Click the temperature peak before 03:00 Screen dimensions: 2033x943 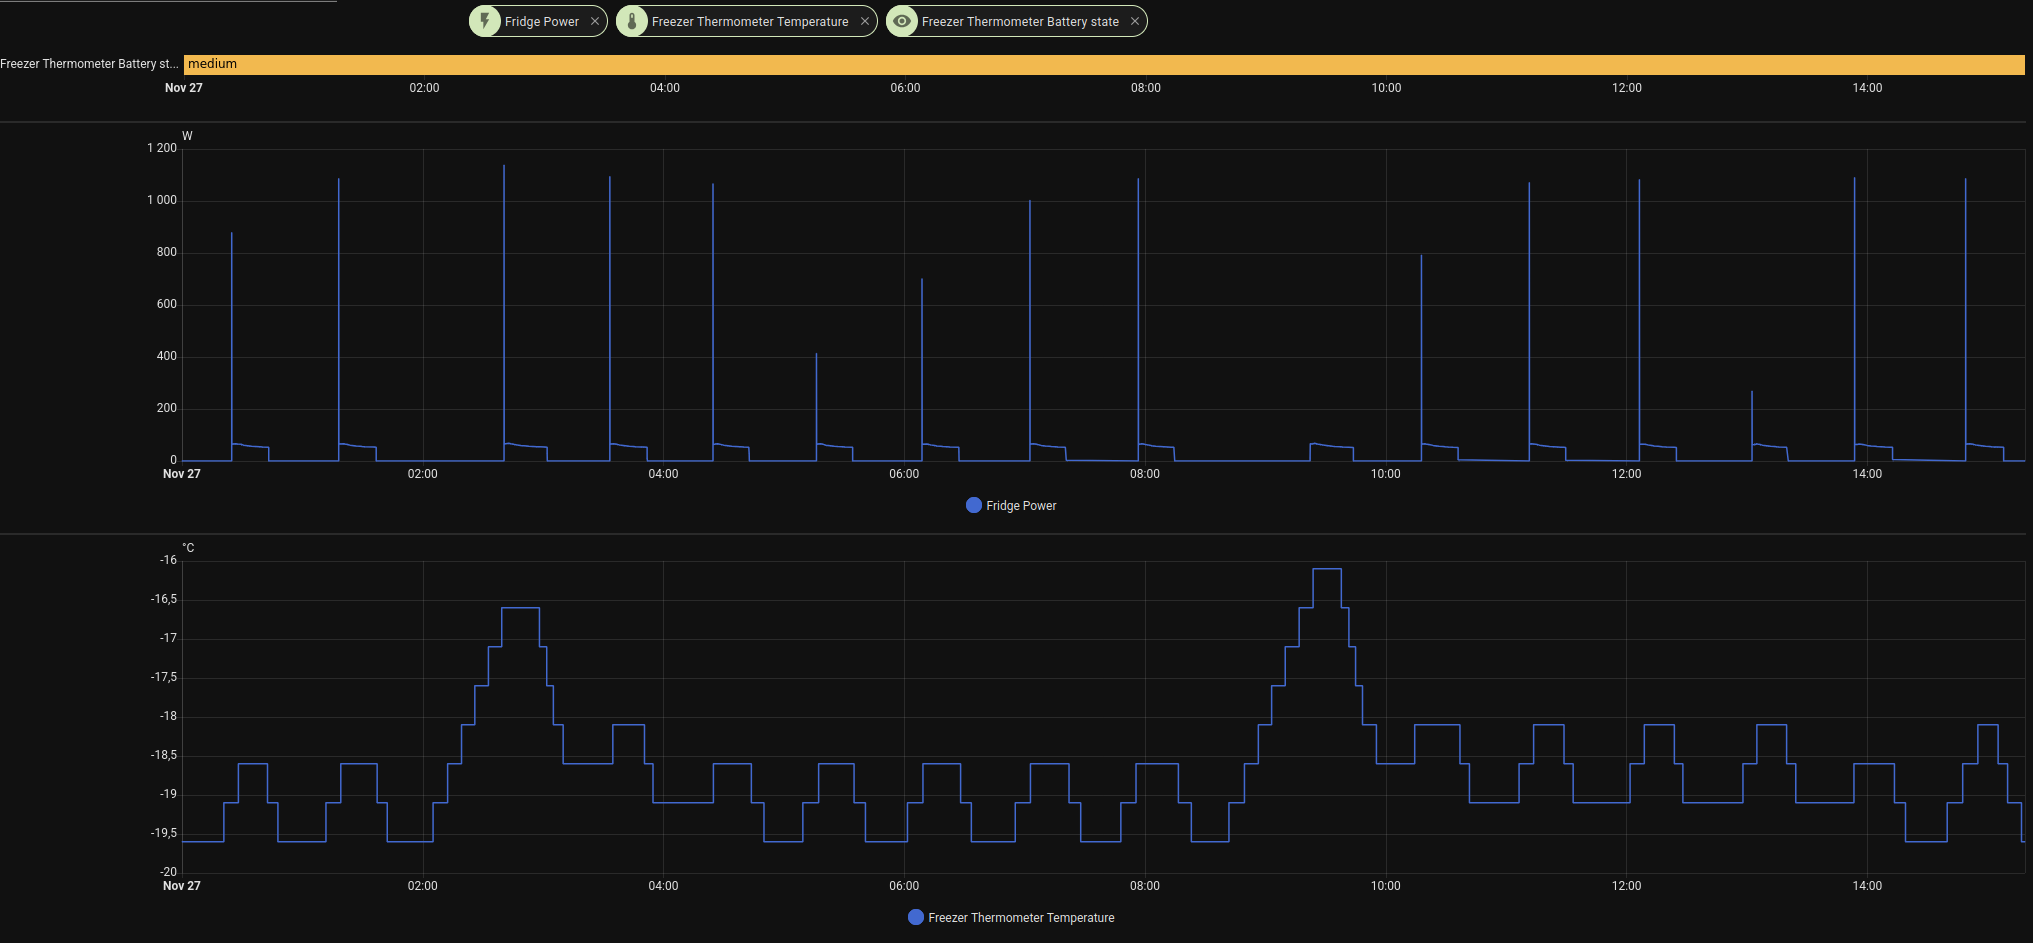point(520,608)
